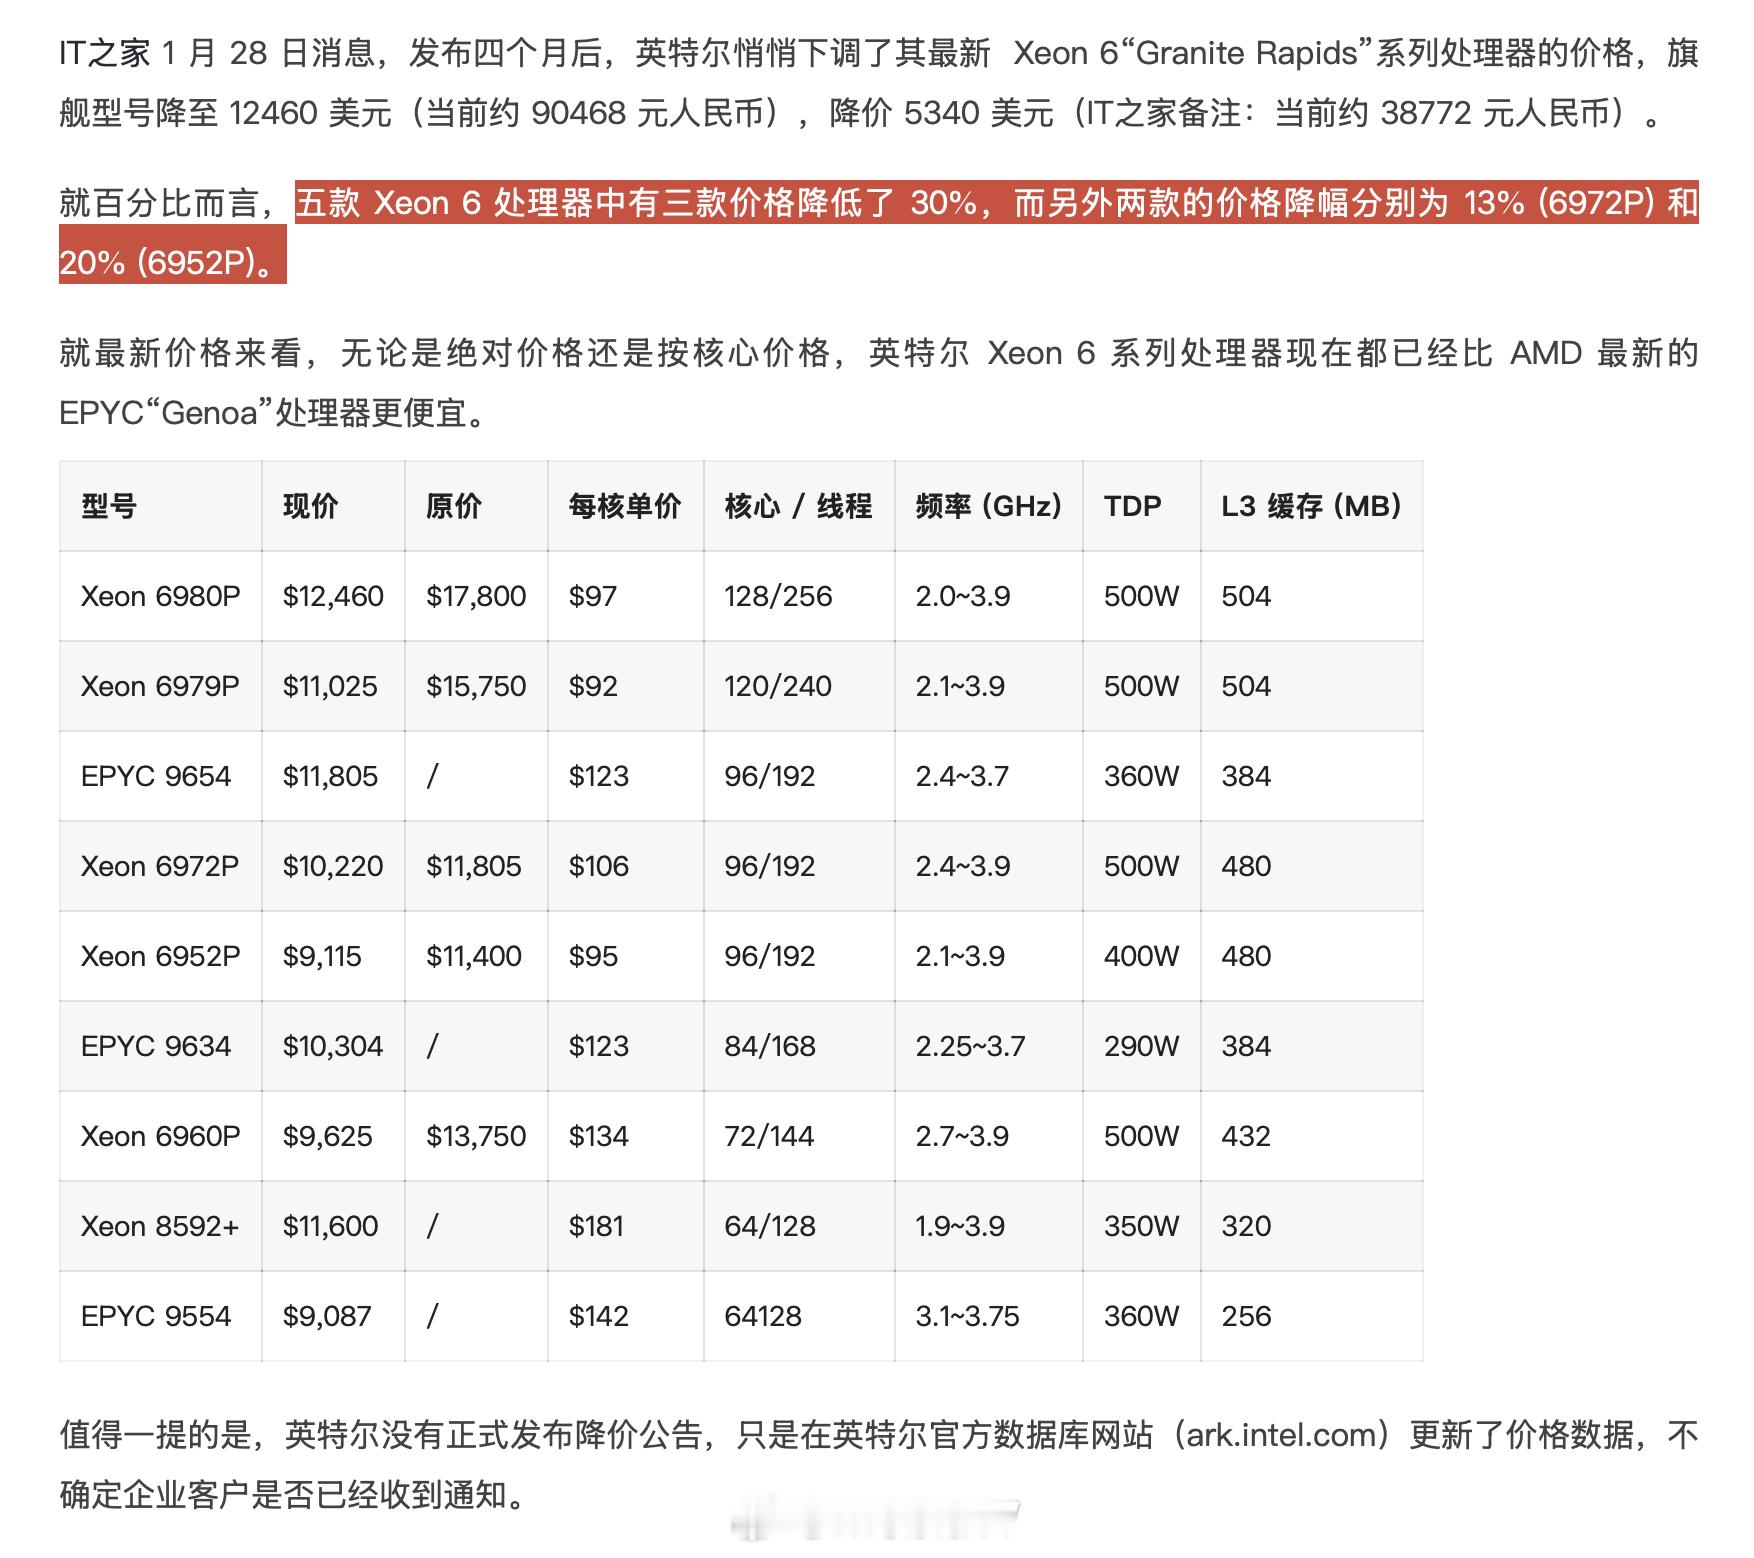Click the core count 84/168
Viewport: 1754px width, 1558px height.
coord(770,1046)
